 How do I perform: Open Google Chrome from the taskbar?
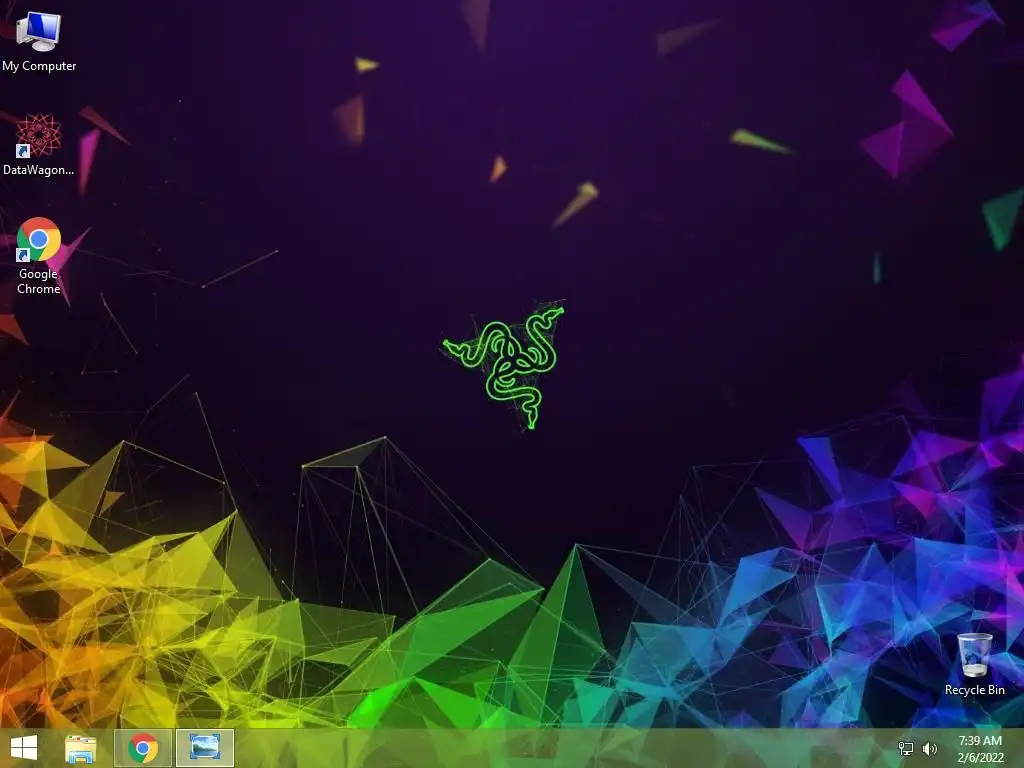[143, 748]
